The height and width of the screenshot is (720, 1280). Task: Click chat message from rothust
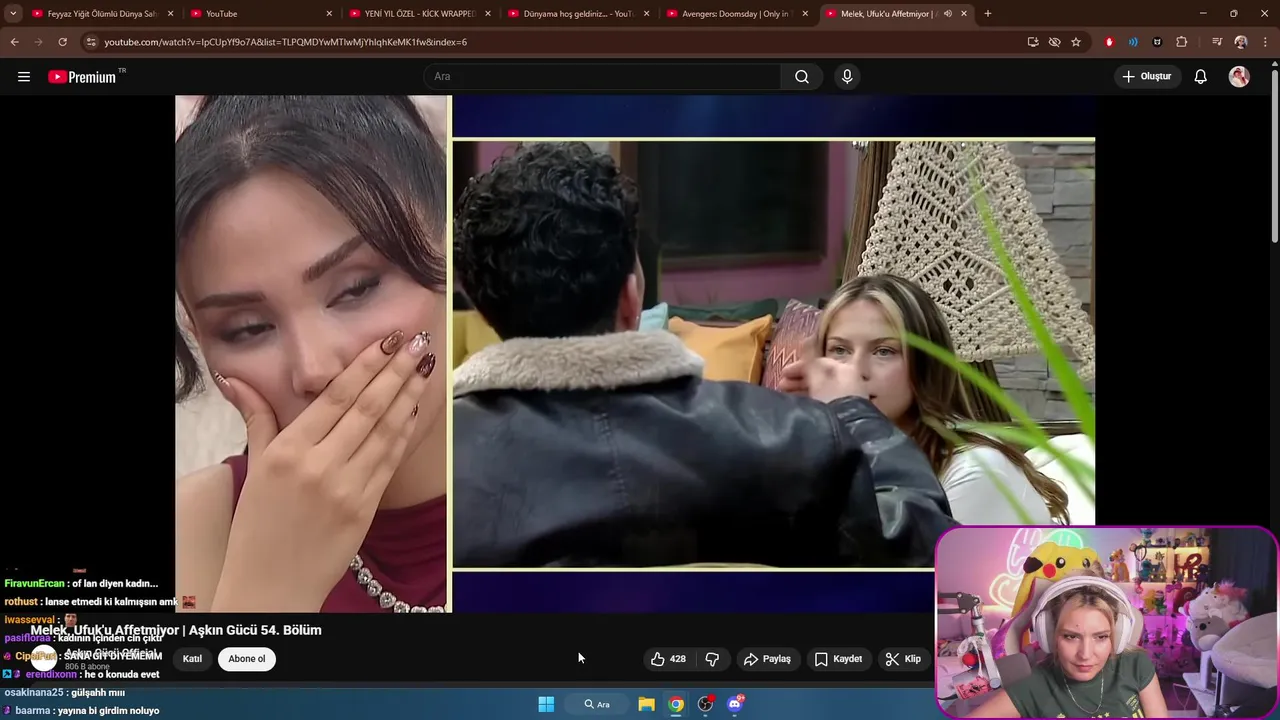pos(100,602)
